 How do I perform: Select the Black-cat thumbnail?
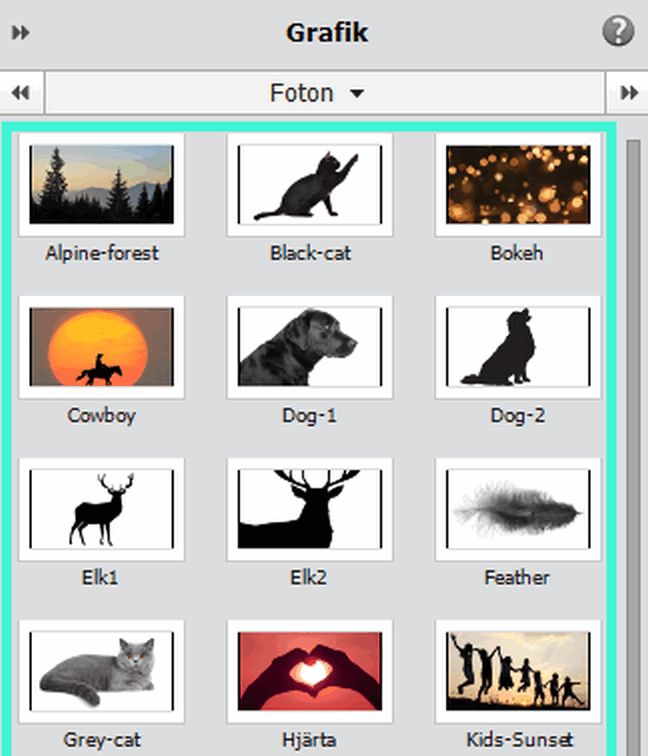pyautogui.click(x=310, y=185)
